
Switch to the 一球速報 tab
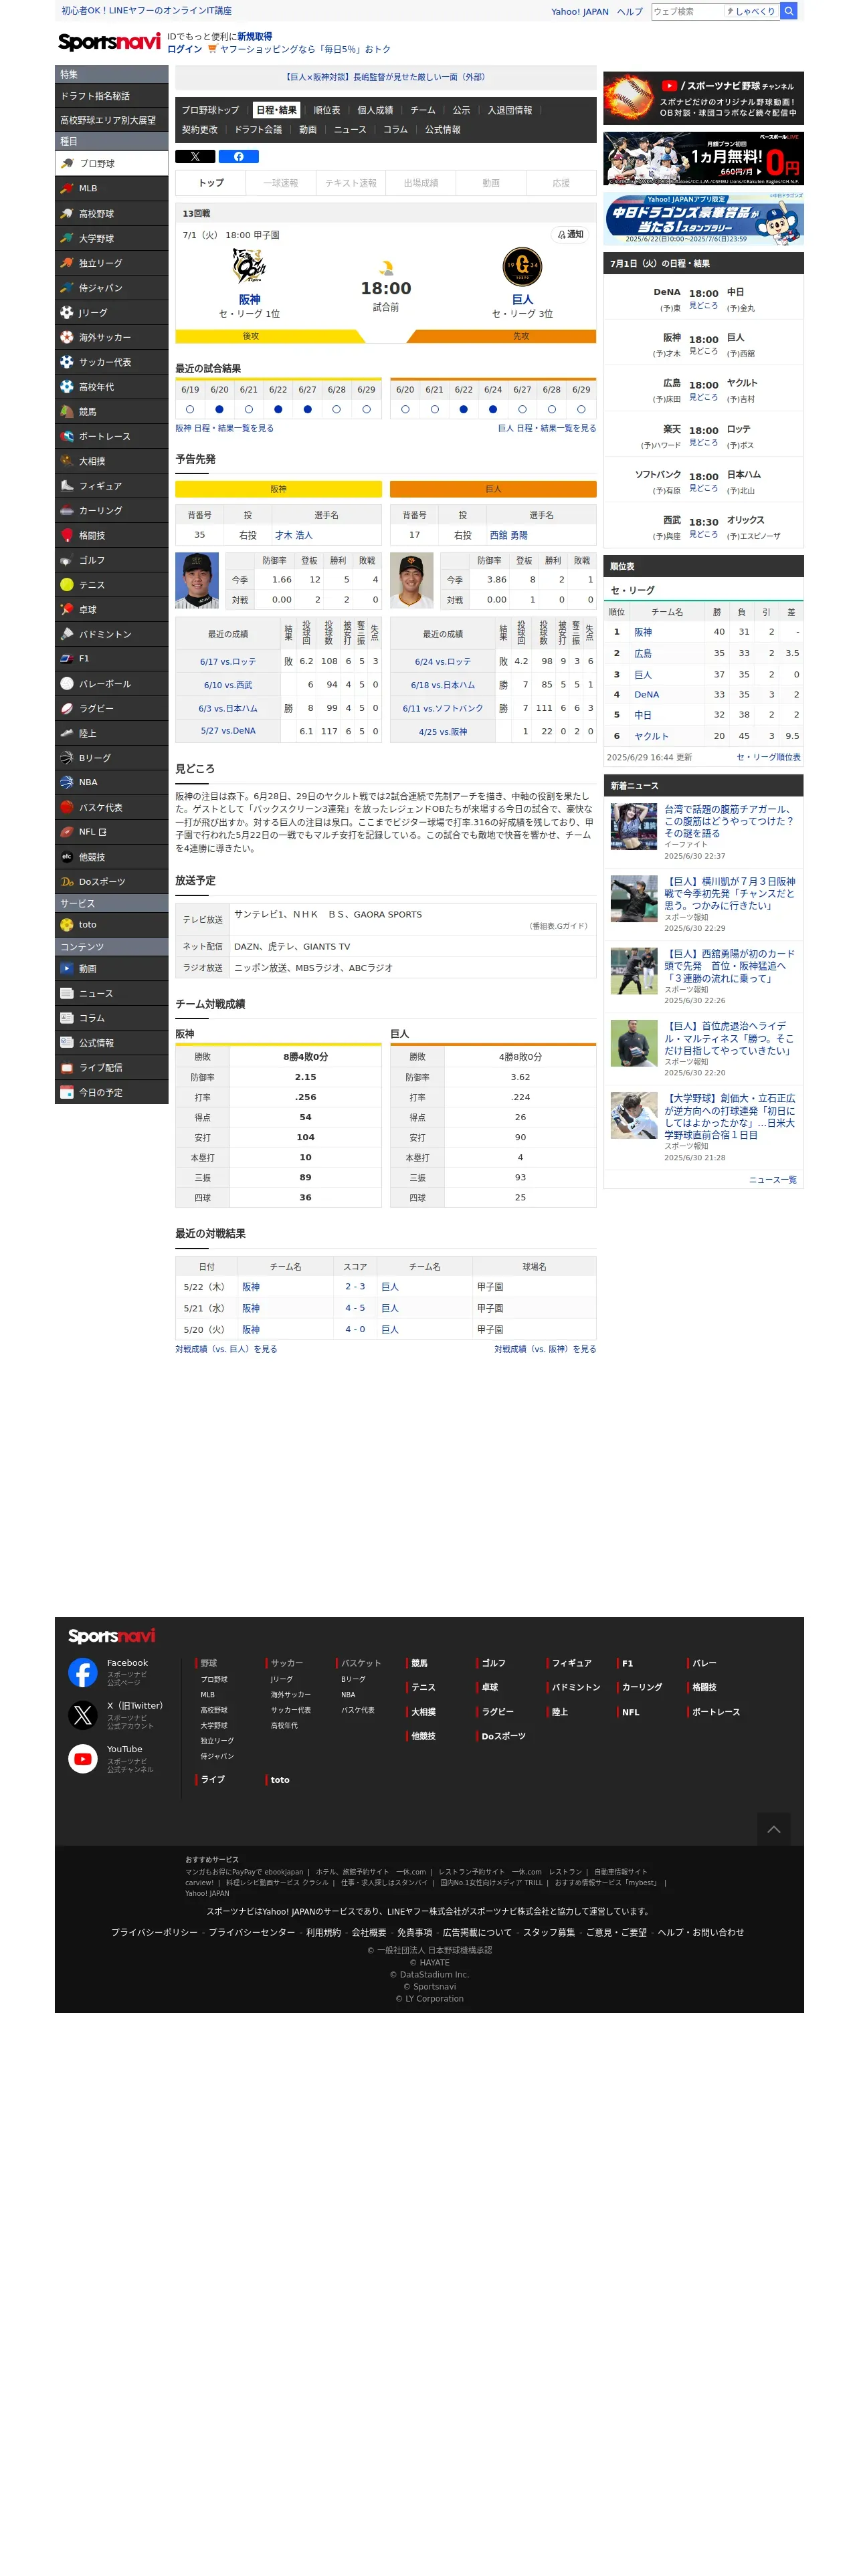[281, 183]
